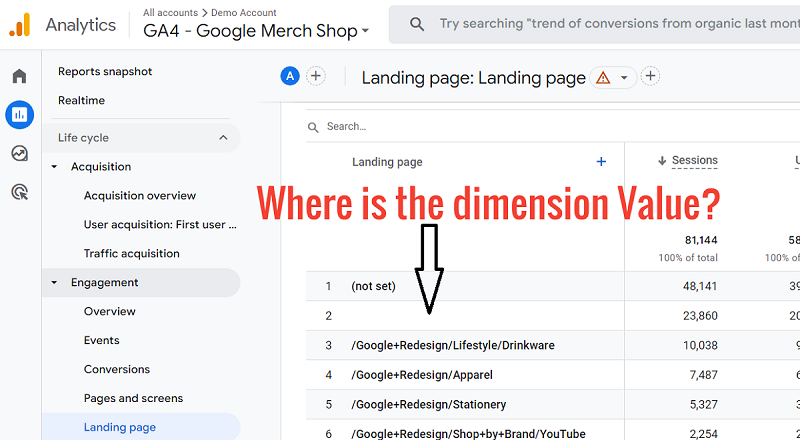The image size is (800, 440).
Task: Click the 23,860 sessions value
Action: tap(700, 316)
